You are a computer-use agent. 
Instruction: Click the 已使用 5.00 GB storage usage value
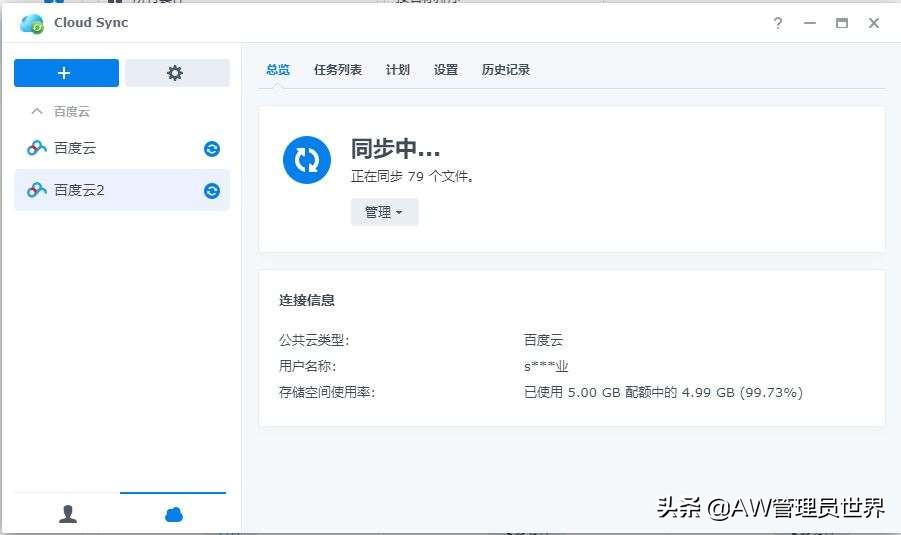(x=663, y=392)
